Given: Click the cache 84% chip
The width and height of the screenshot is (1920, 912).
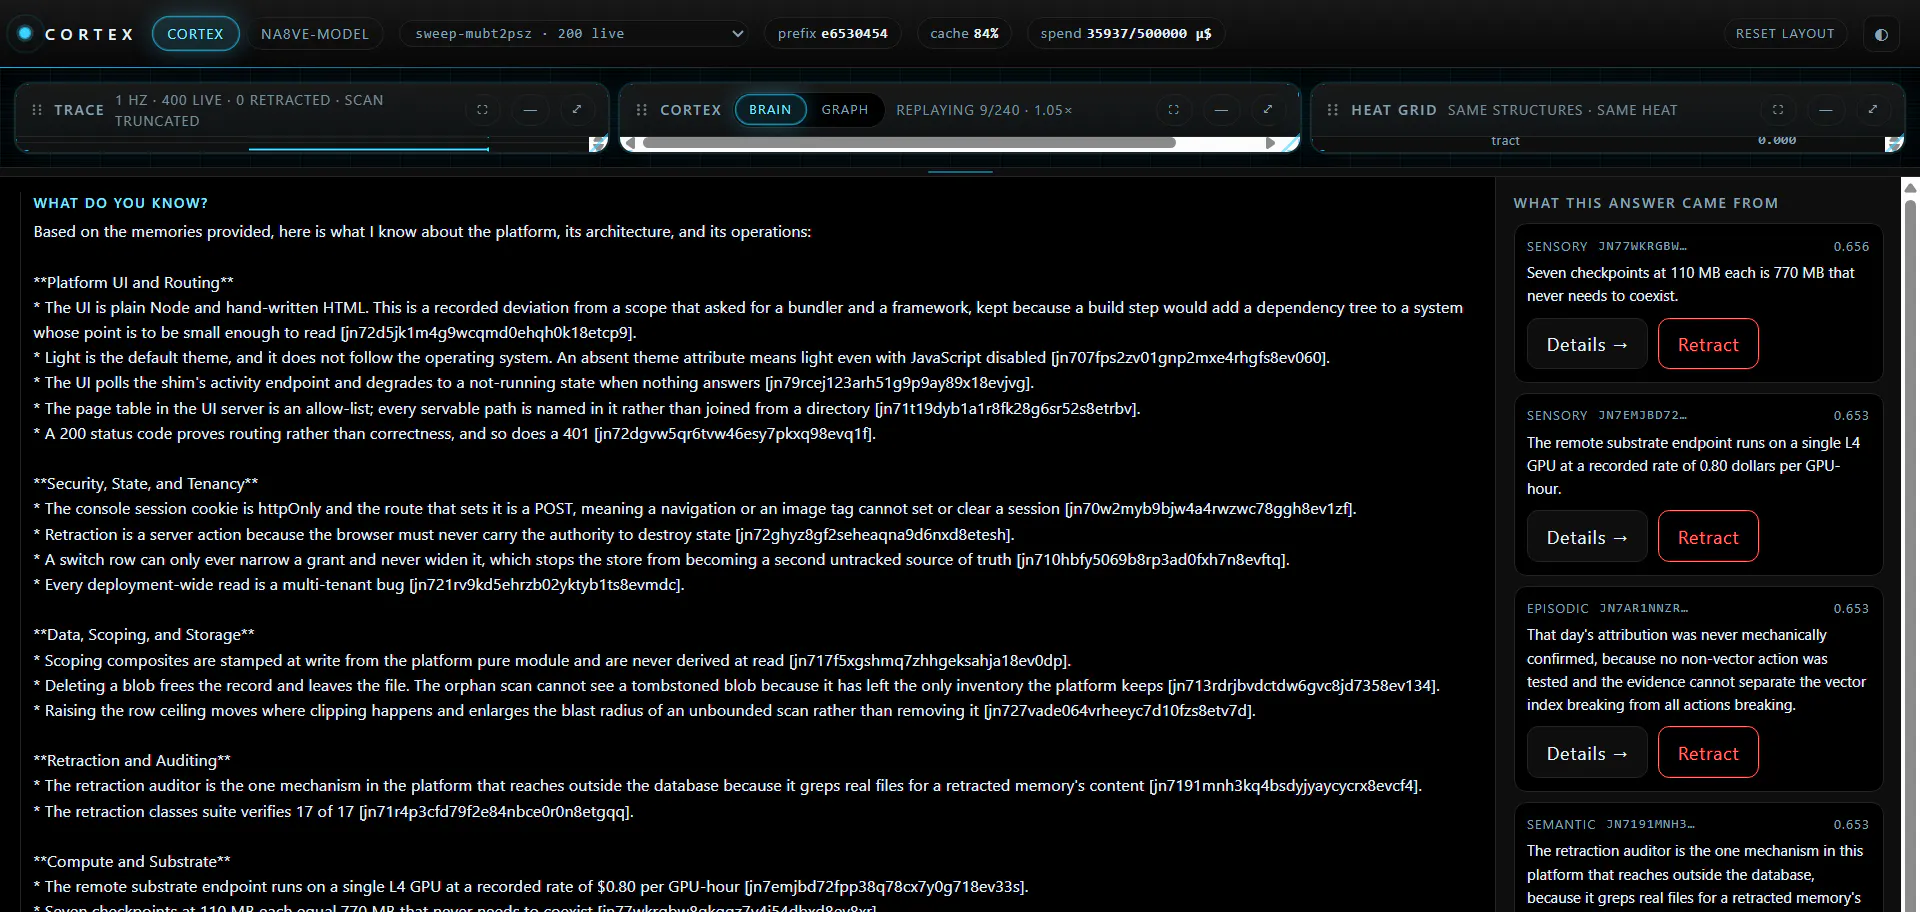Looking at the screenshot, I should click(964, 34).
